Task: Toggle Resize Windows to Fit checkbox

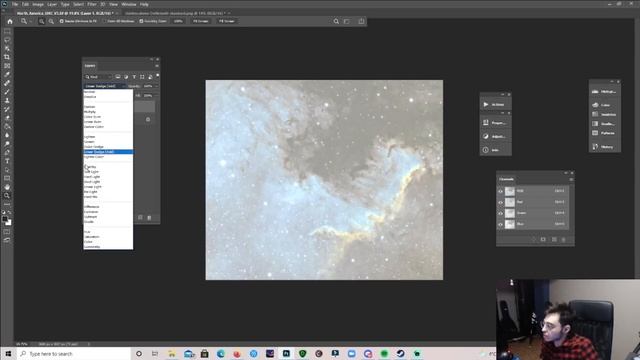Action: pos(62,21)
